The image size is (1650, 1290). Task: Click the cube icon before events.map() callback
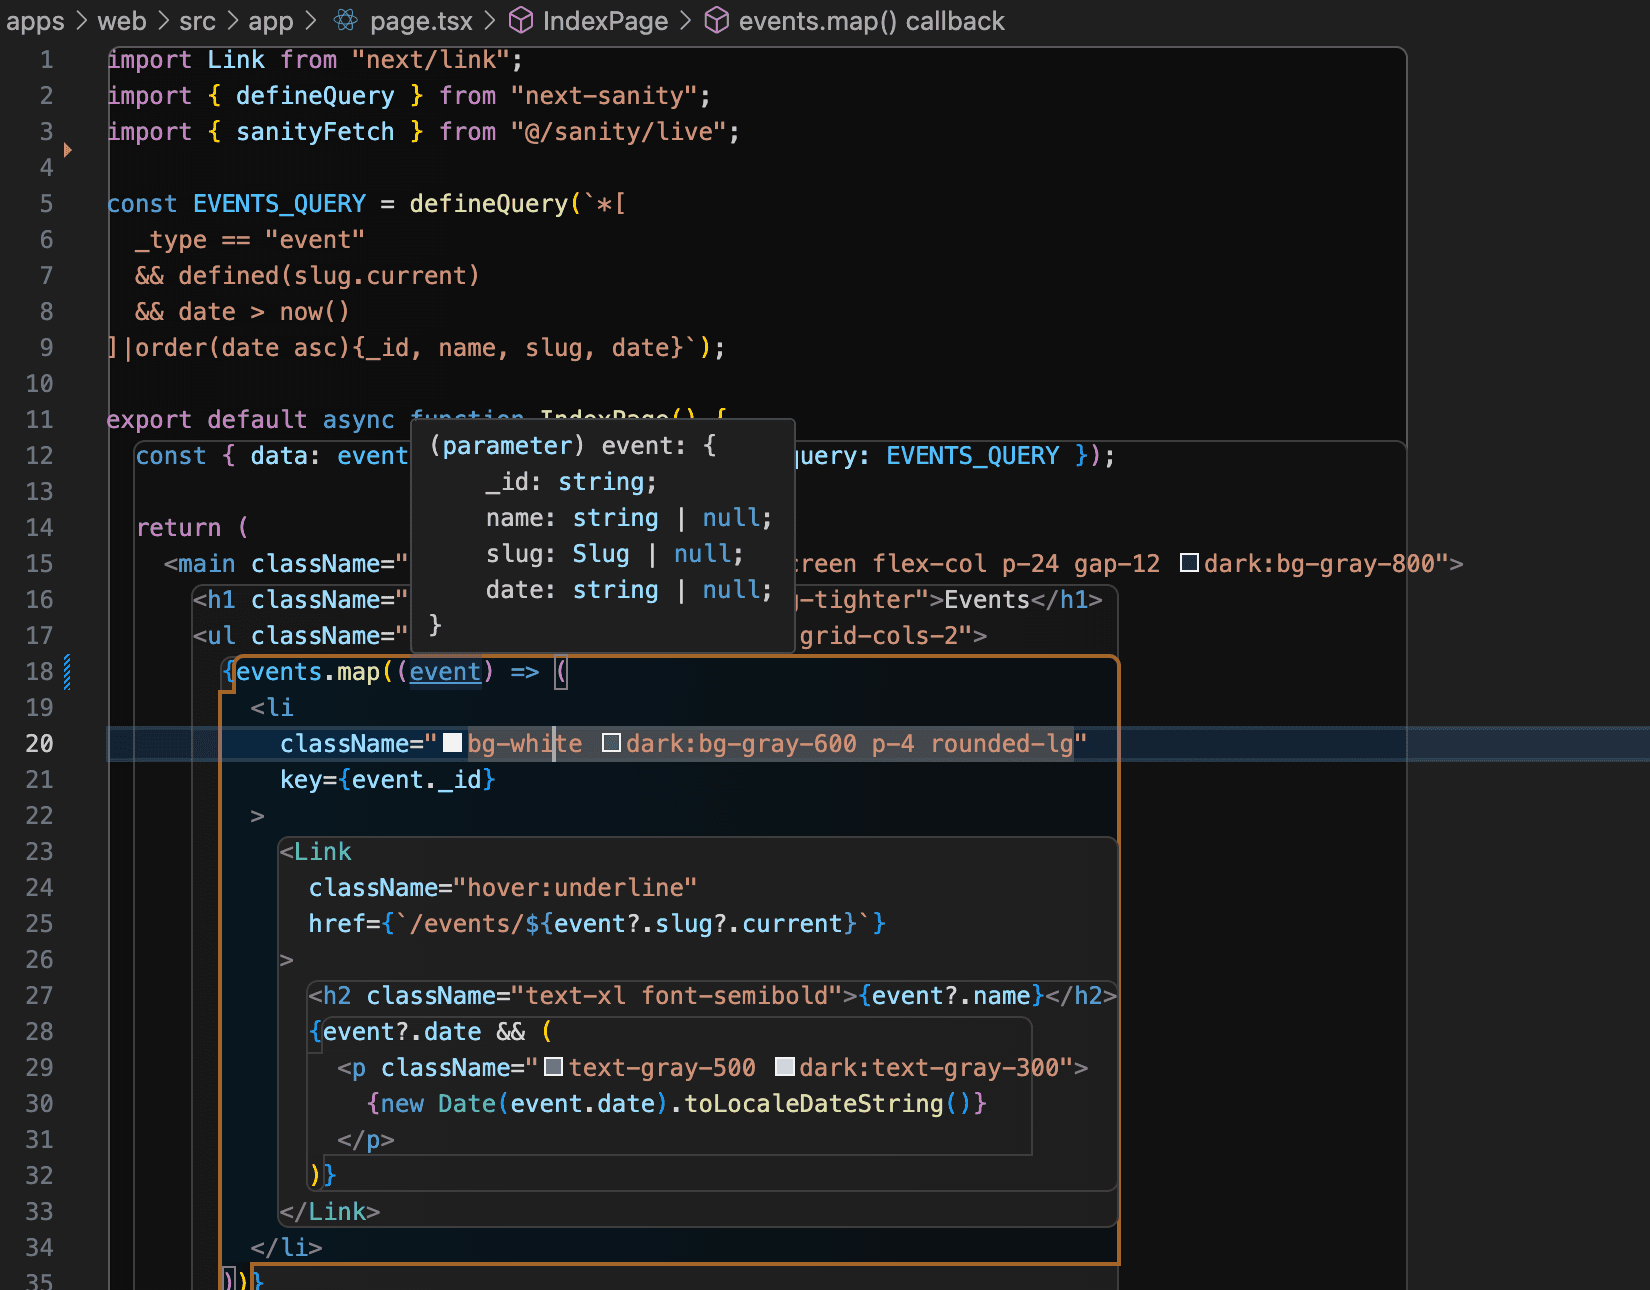[716, 20]
